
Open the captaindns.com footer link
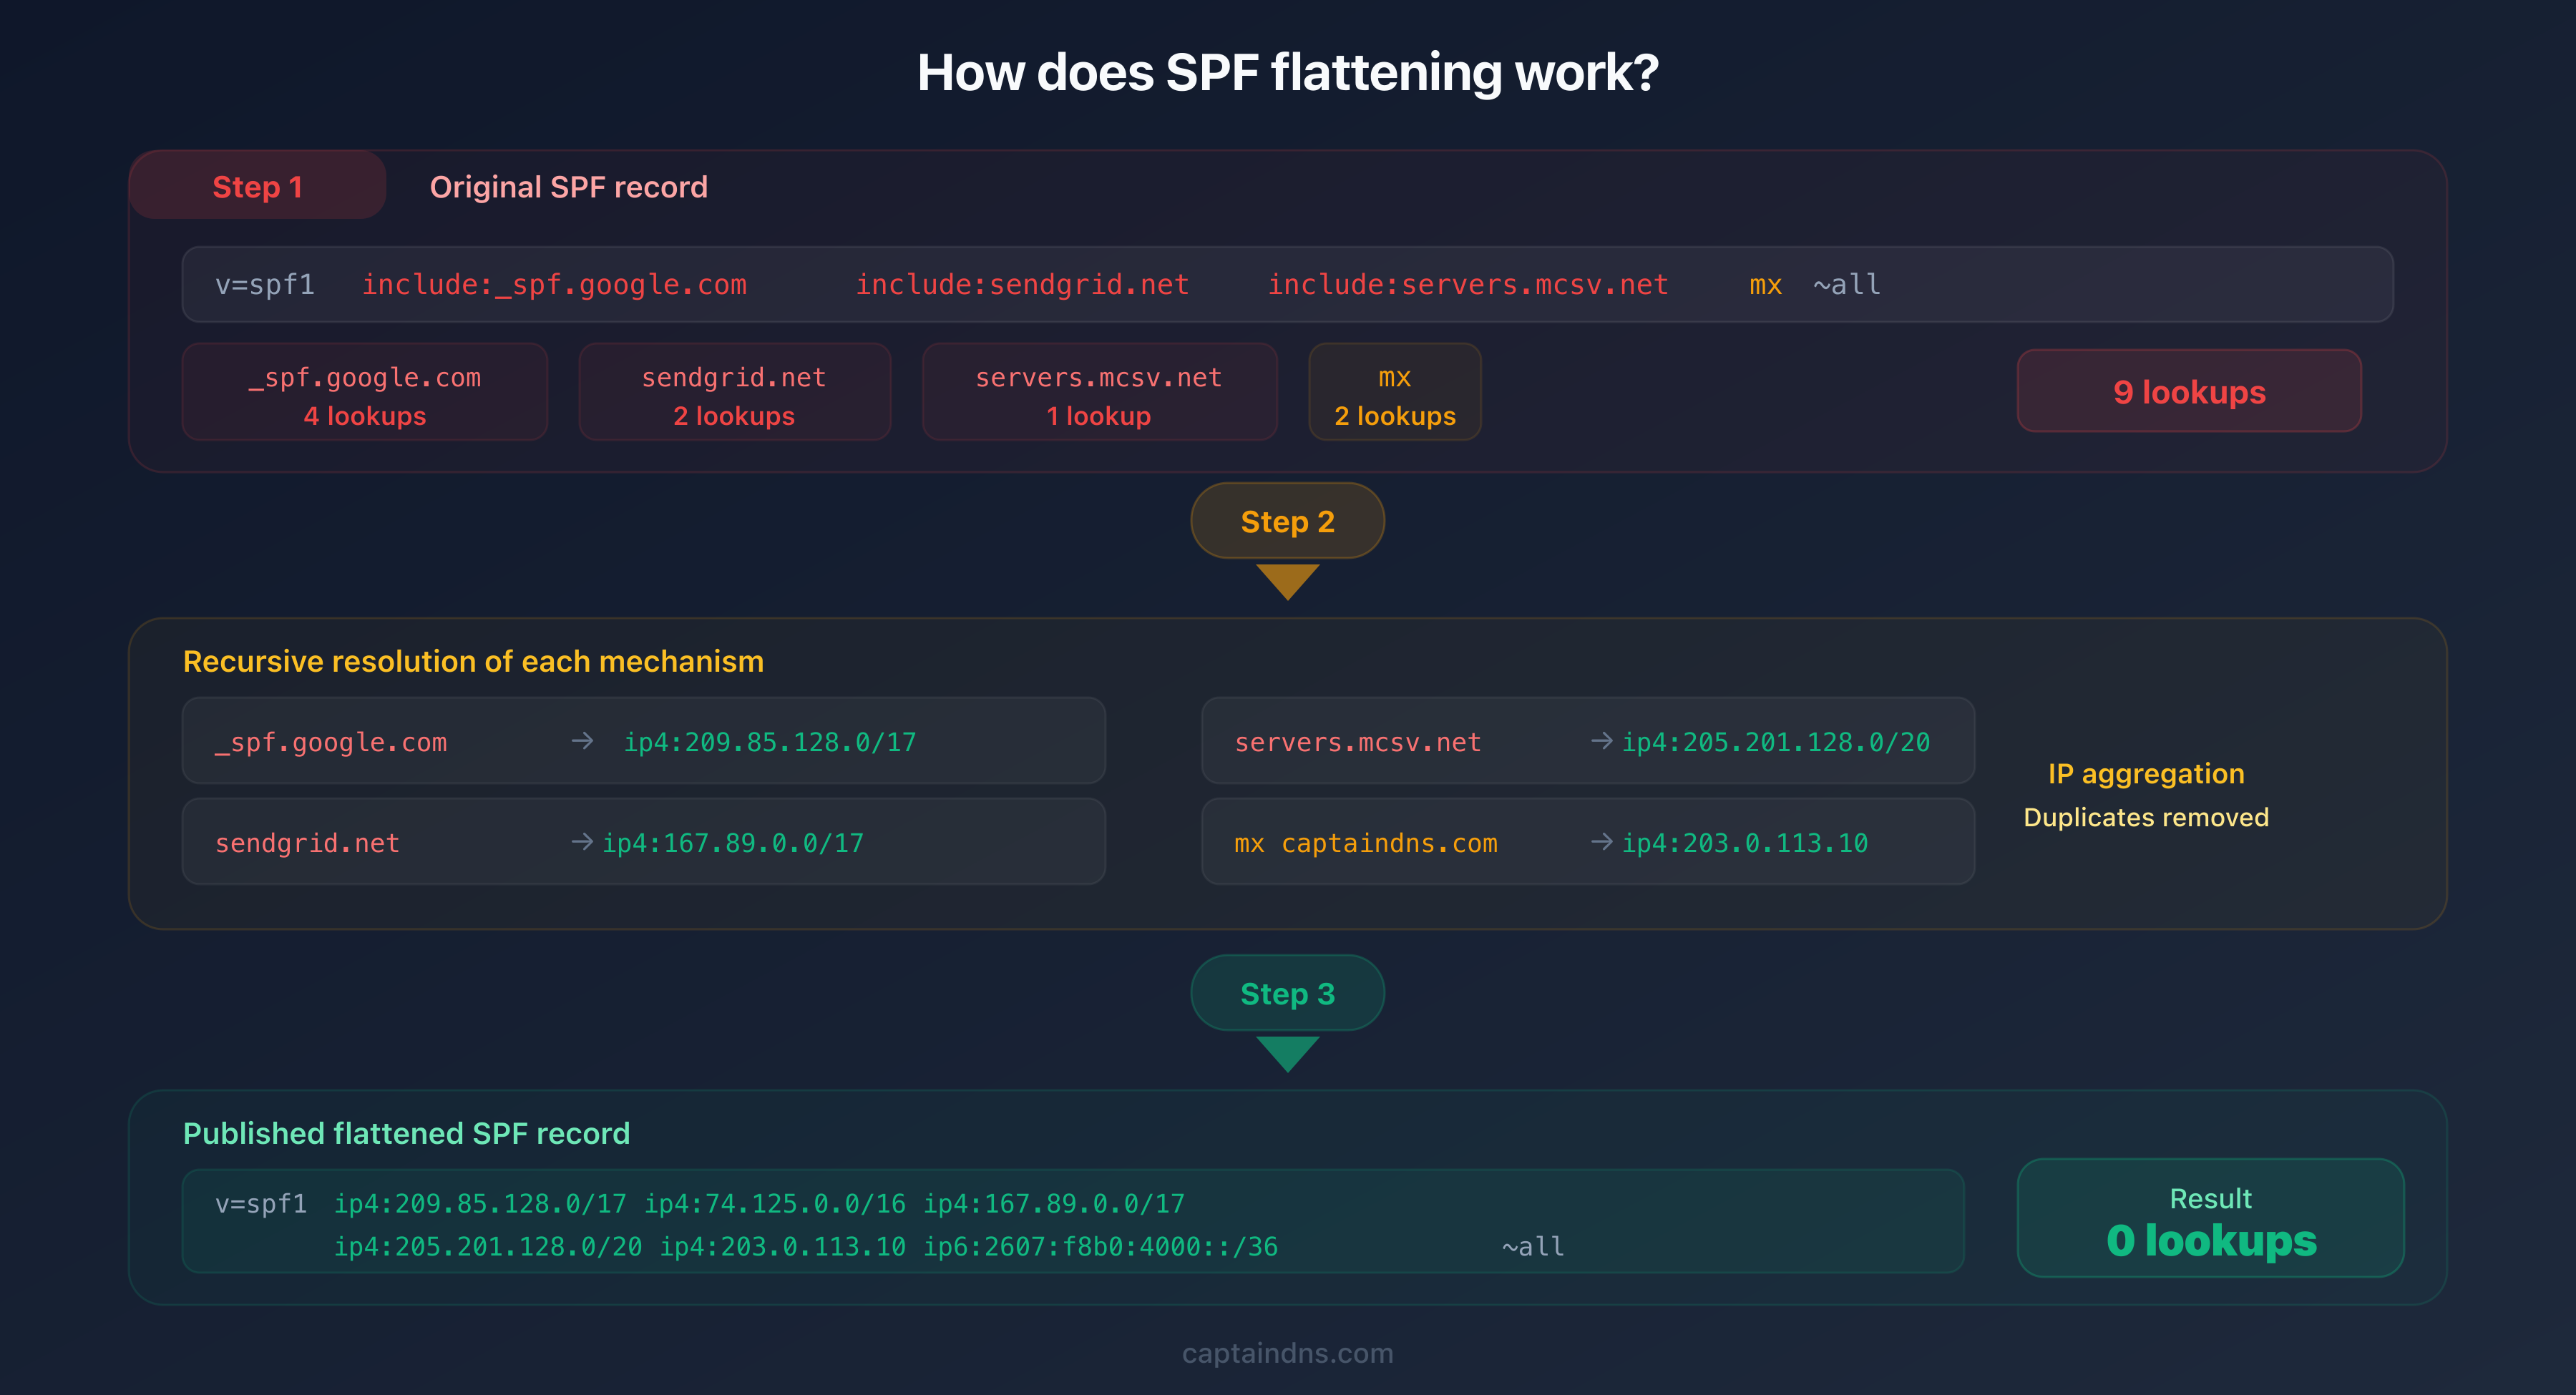tap(1287, 1352)
